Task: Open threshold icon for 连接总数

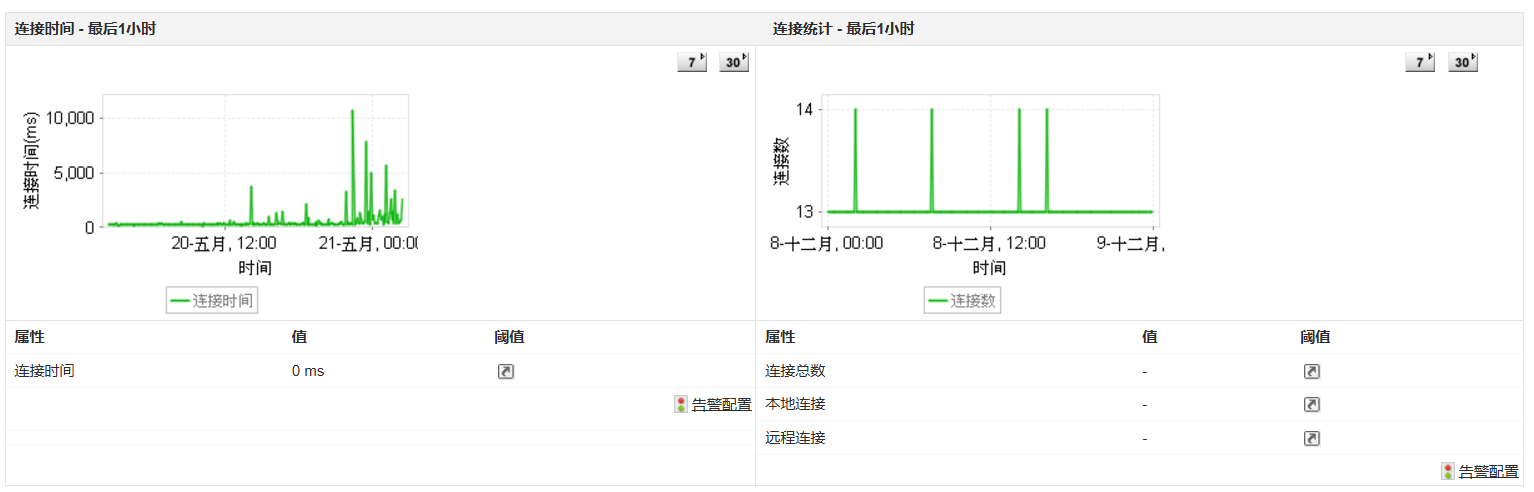Action: pos(1311,372)
